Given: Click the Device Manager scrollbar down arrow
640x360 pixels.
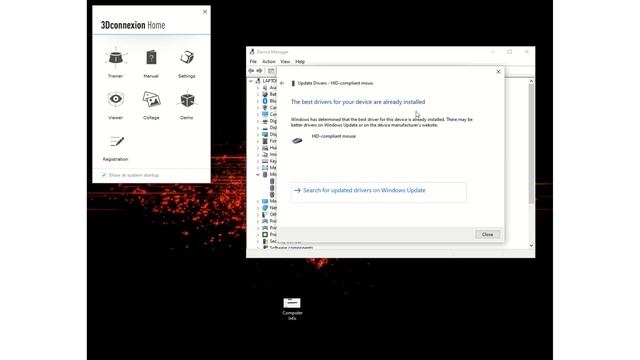Looking at the screenshot, I should [531, 246].
